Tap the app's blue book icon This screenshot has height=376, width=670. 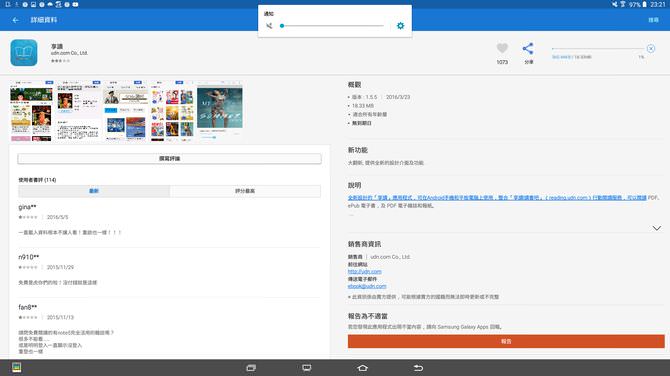coord(24,52)
